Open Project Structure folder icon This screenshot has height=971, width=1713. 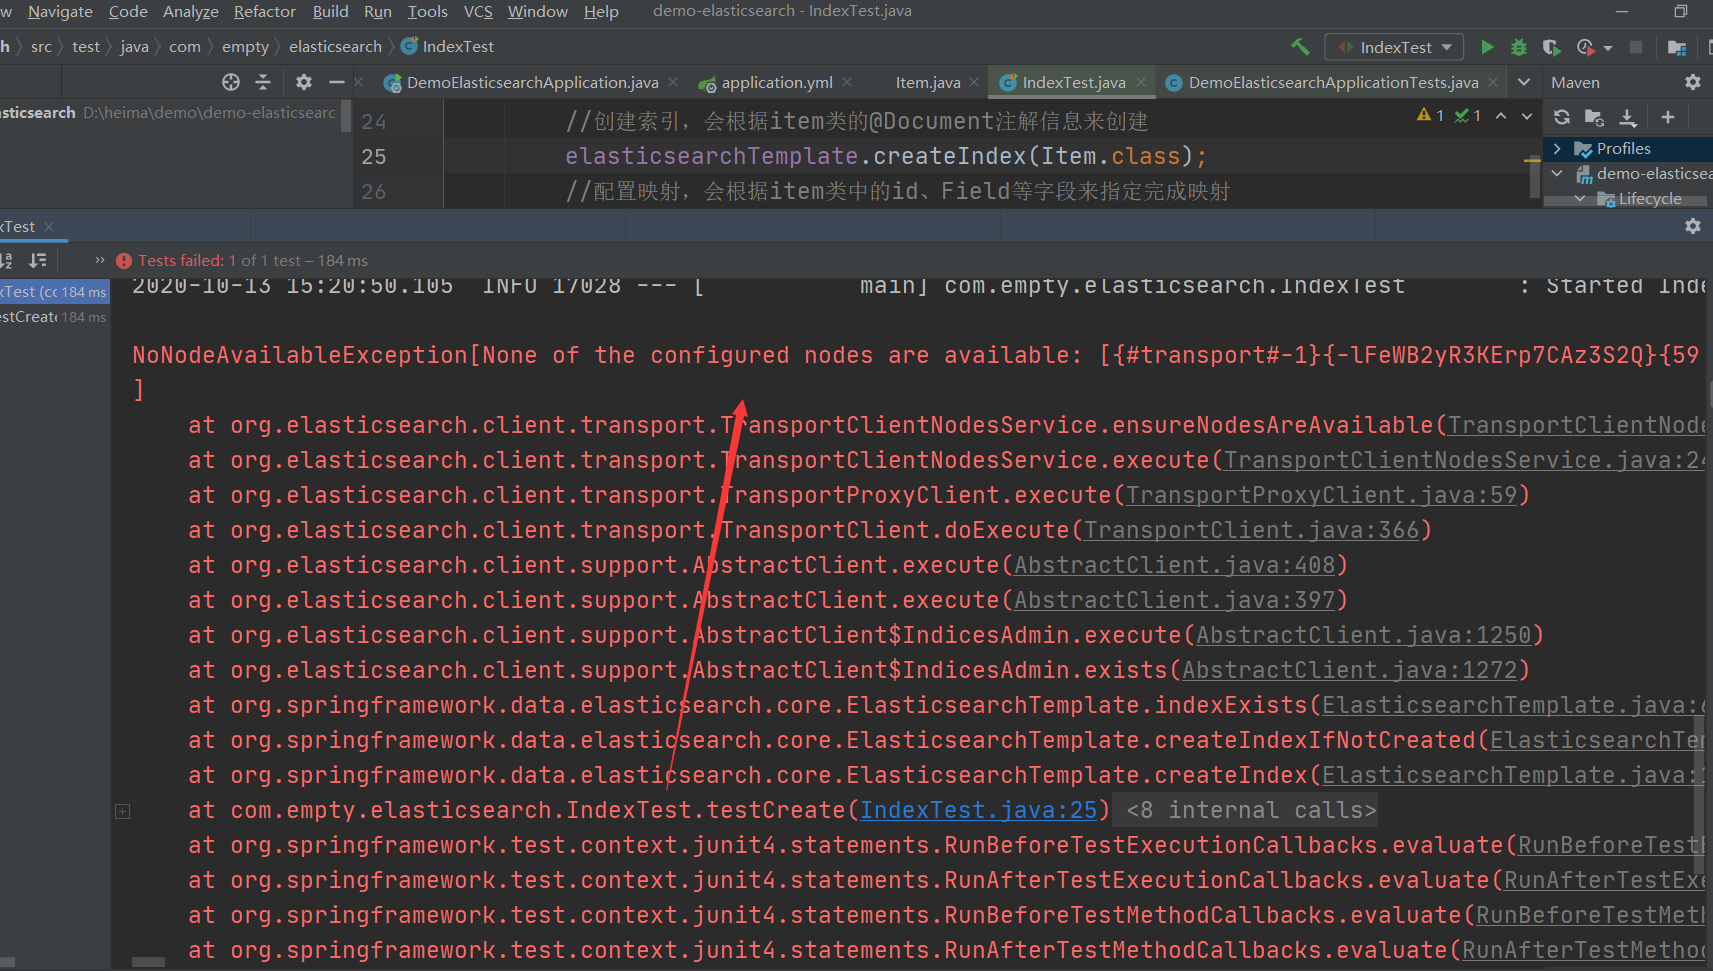[x=1677, y=47]
